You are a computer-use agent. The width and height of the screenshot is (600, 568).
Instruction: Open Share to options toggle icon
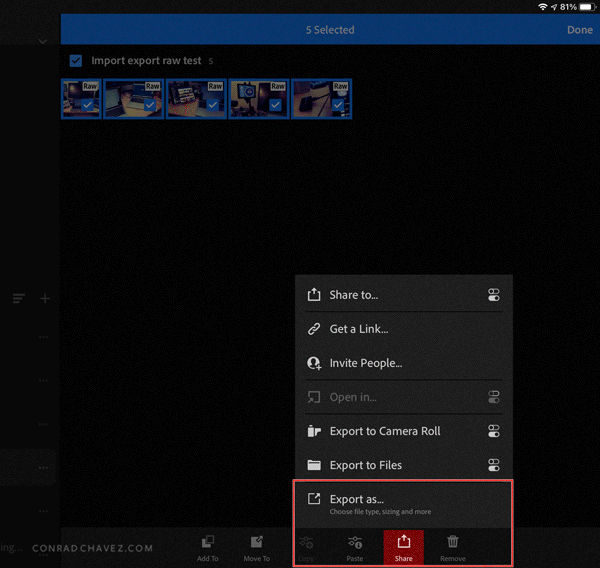pyautogui.click(x=494, y=295)
